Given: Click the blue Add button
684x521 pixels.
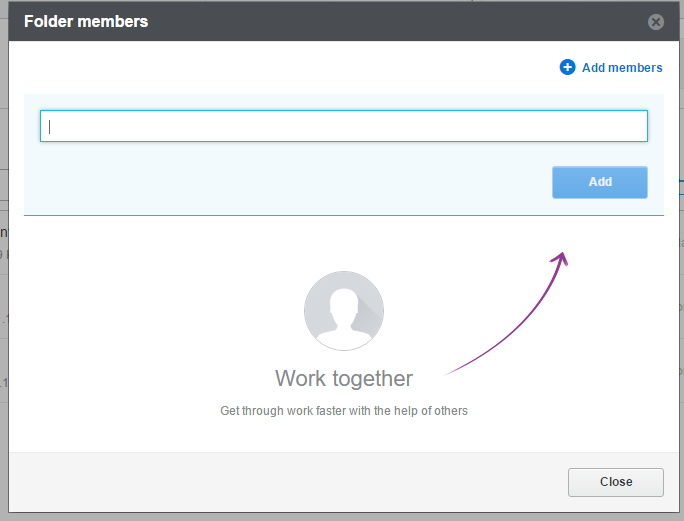Looking at the screenshot, I should [x=600, y=182].
